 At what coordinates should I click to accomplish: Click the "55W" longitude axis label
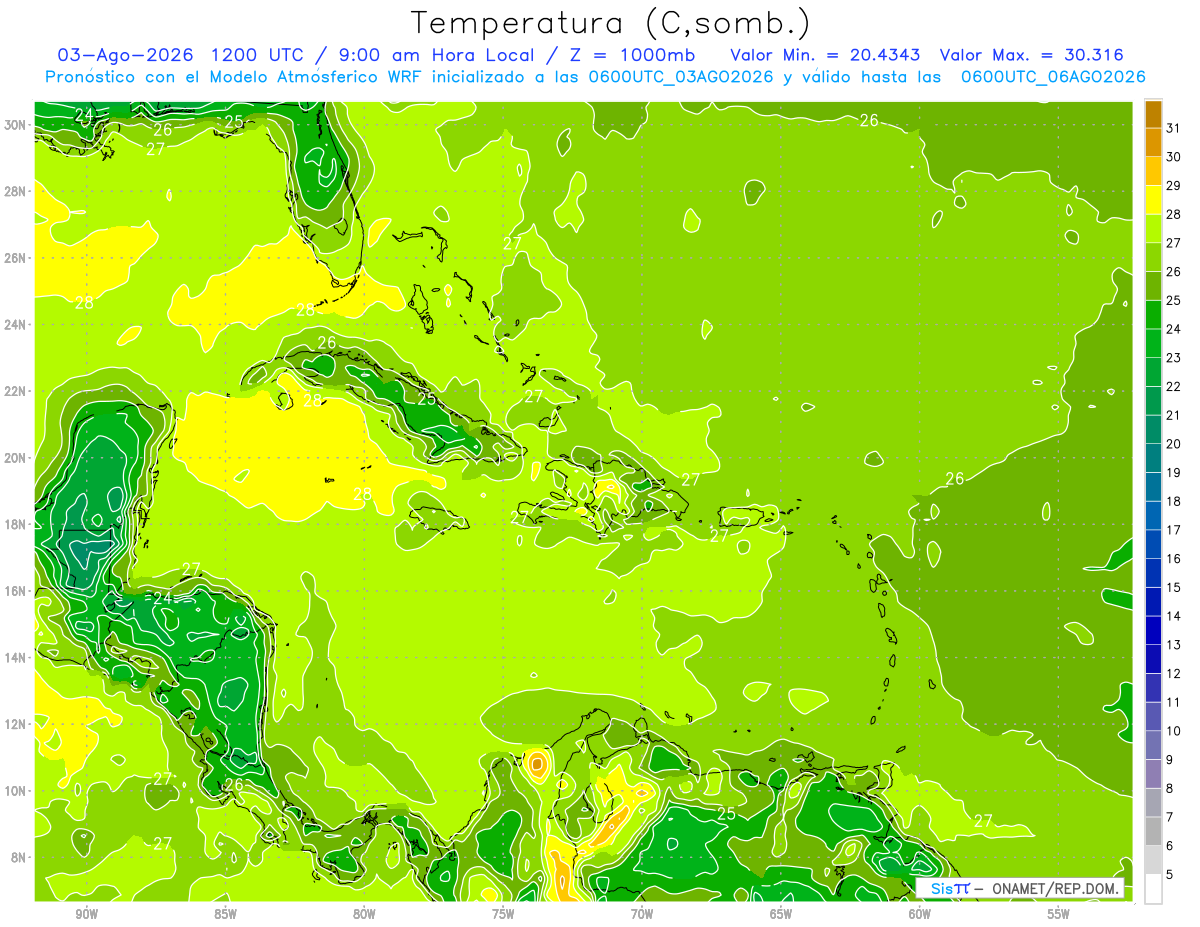pyautogui.click(x=1059, y=914)
